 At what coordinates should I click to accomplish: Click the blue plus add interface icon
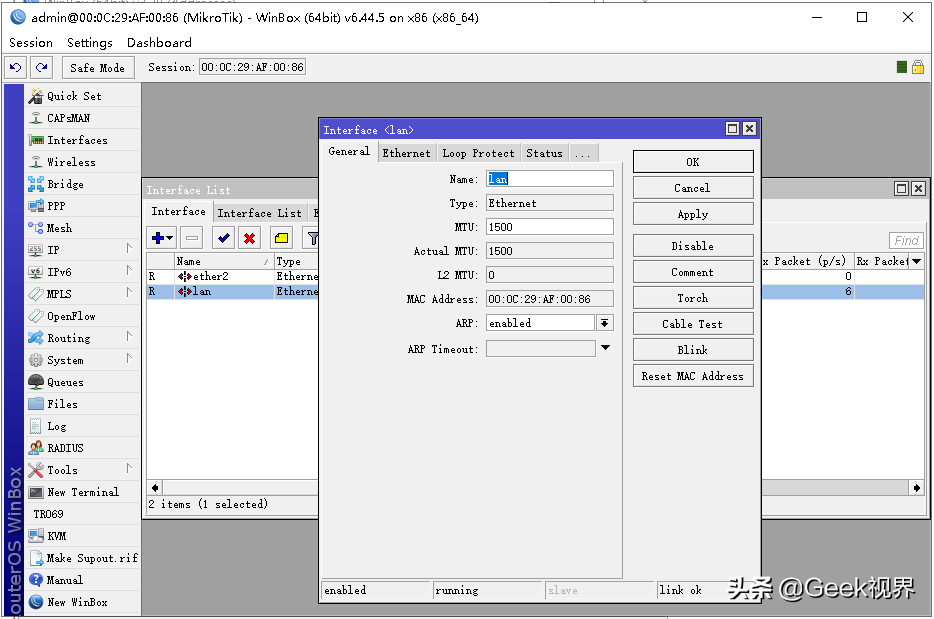point(161,238)
